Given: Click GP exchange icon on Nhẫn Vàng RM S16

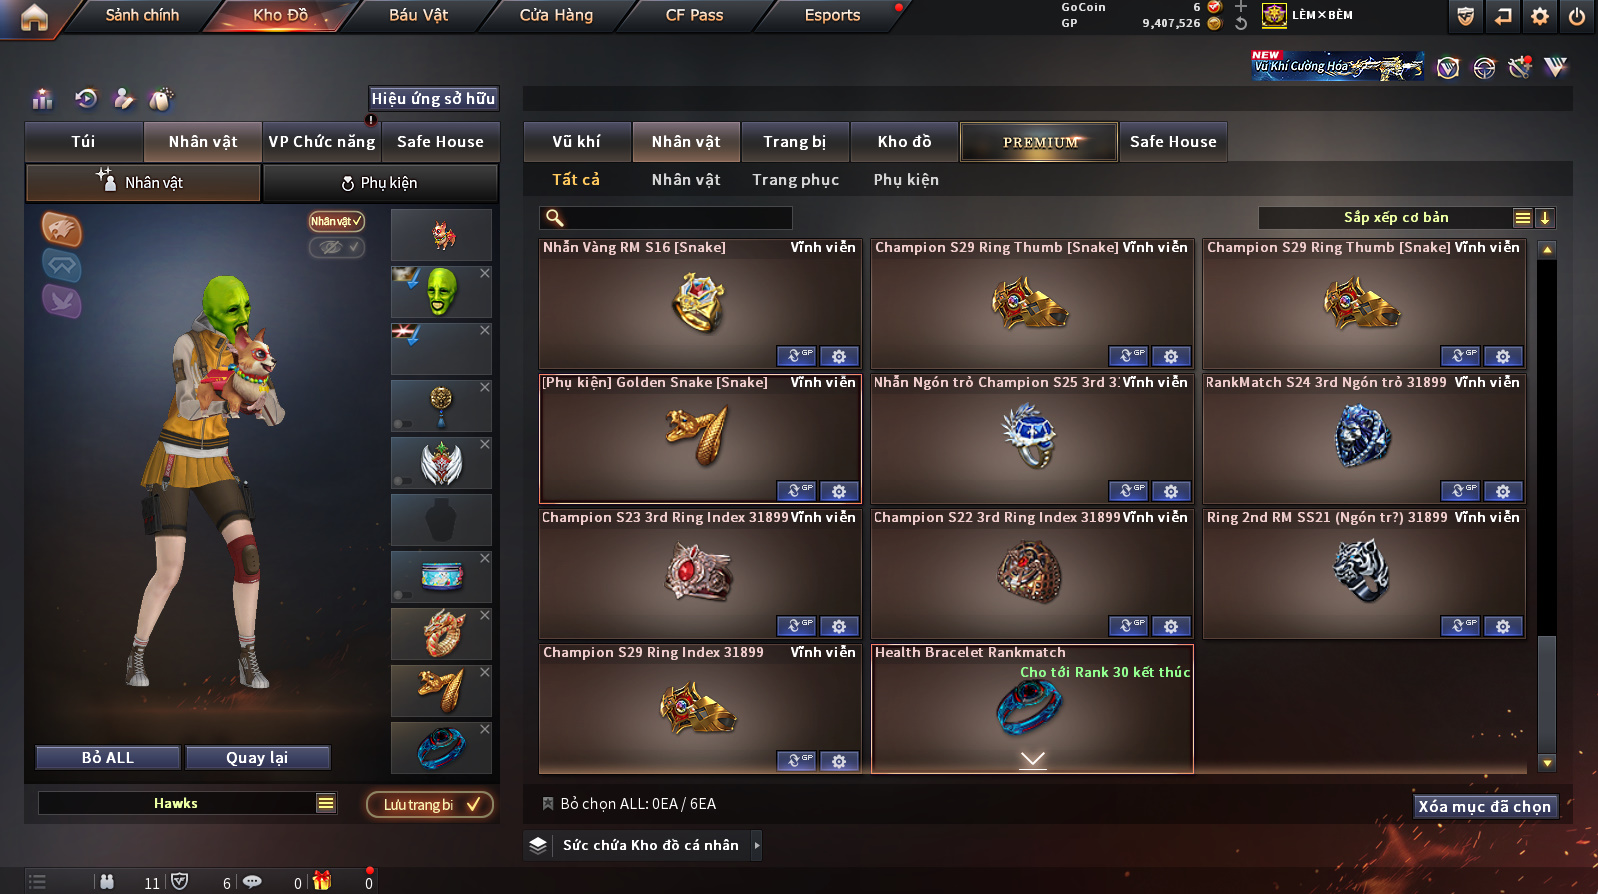Looking at the screenshot, I should pos(796,356).
